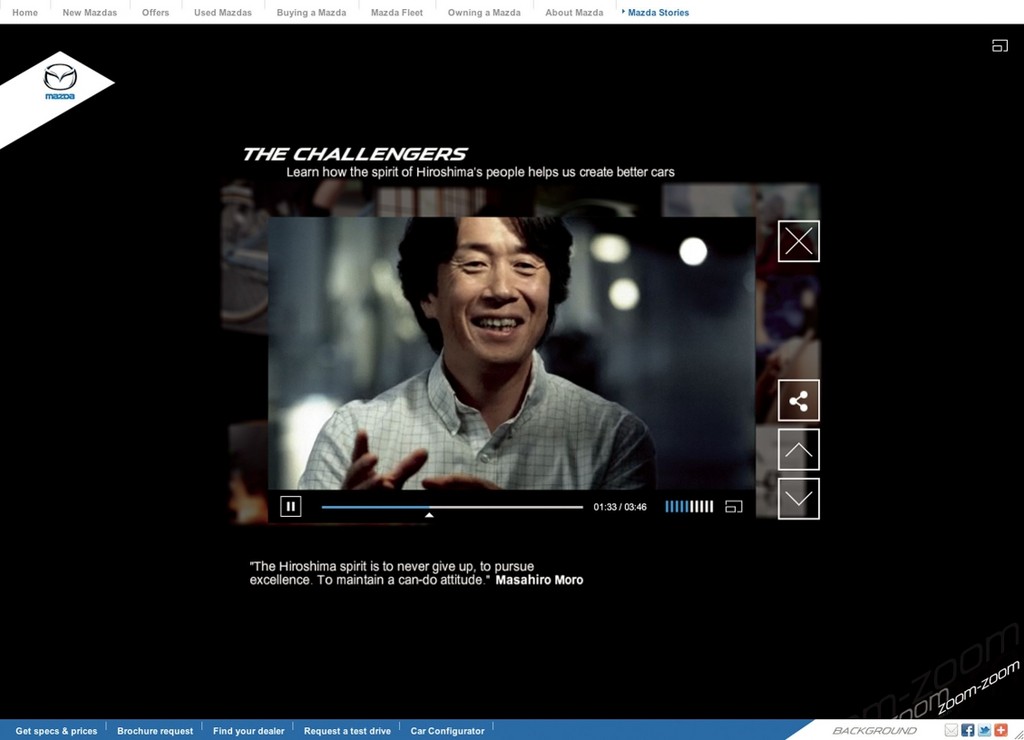Click the progress bar playhead marker
1024x740 pixels.
[429, 515]
